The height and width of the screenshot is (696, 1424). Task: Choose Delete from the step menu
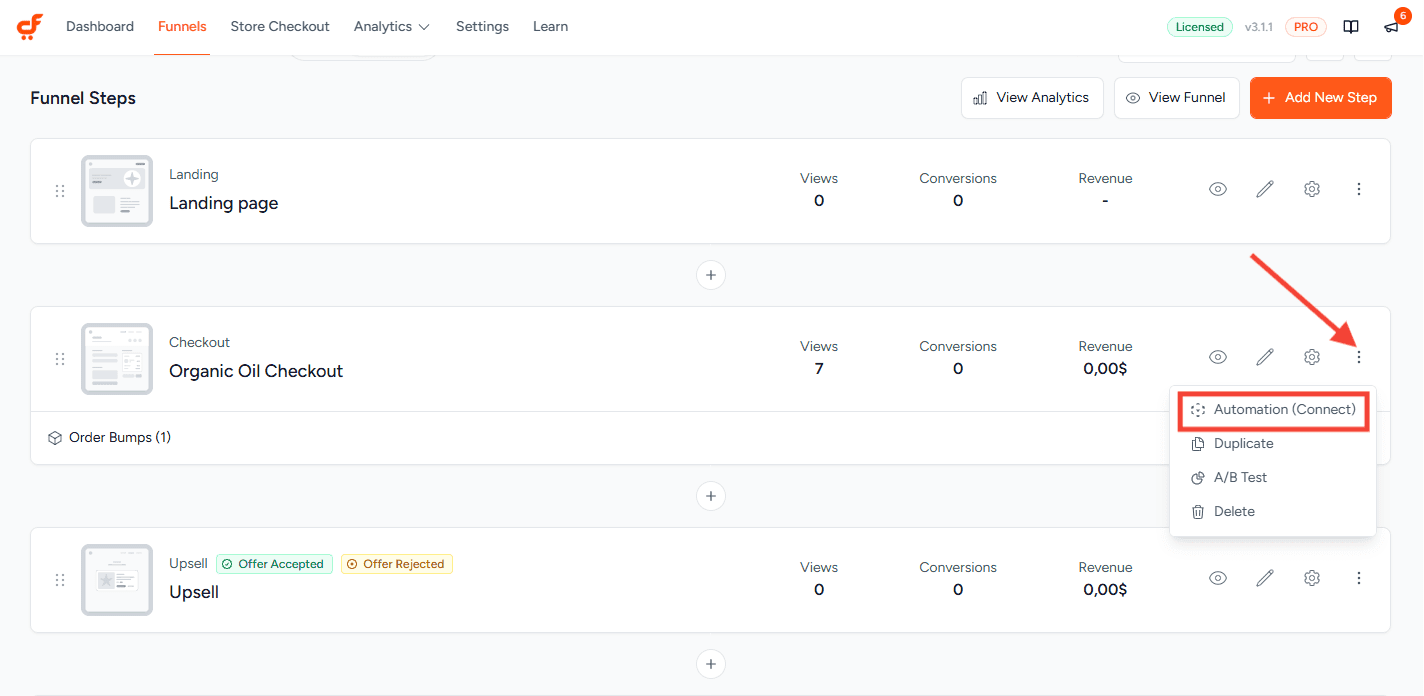point(1273,512)
